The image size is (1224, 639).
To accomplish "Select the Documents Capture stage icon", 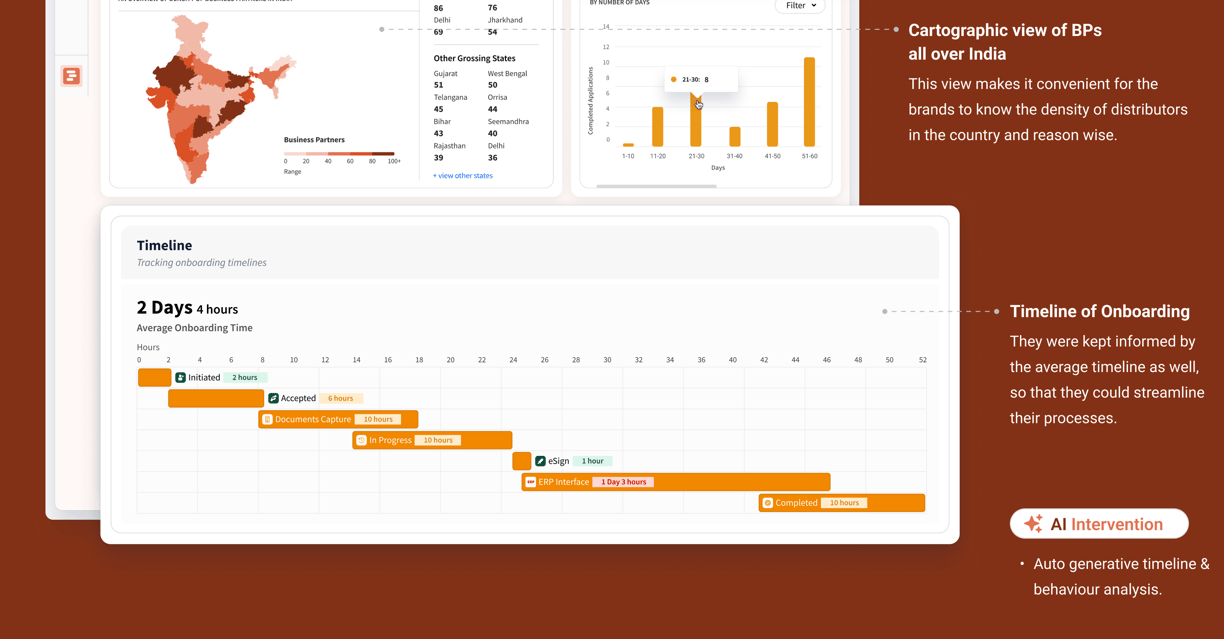I will click(x=267, y=419).
